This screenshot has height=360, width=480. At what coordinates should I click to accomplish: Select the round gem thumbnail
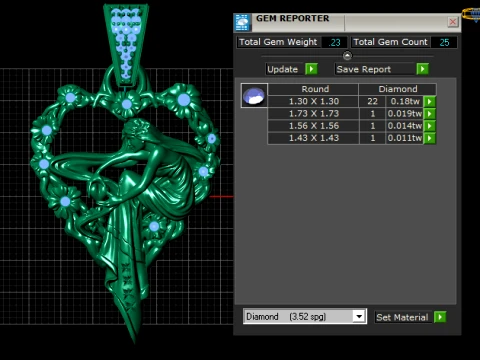[x=254, y=96]
